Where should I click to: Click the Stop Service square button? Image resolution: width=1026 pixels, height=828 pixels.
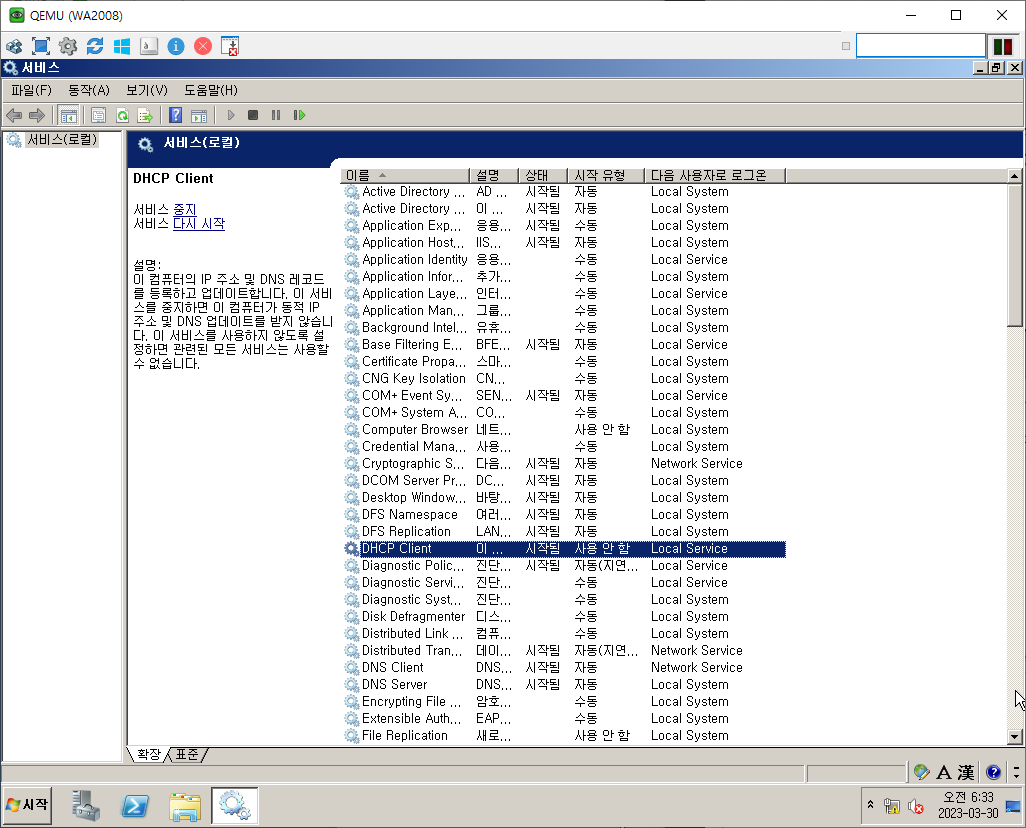click(253, 116)
